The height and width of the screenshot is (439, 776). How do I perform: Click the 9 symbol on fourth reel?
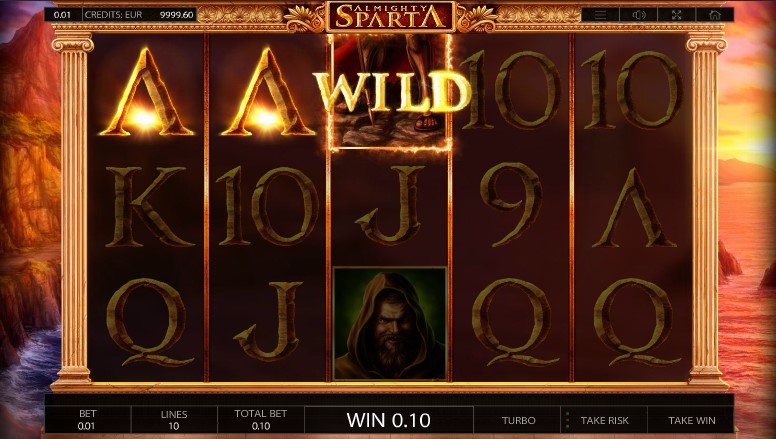pos(511,205)
